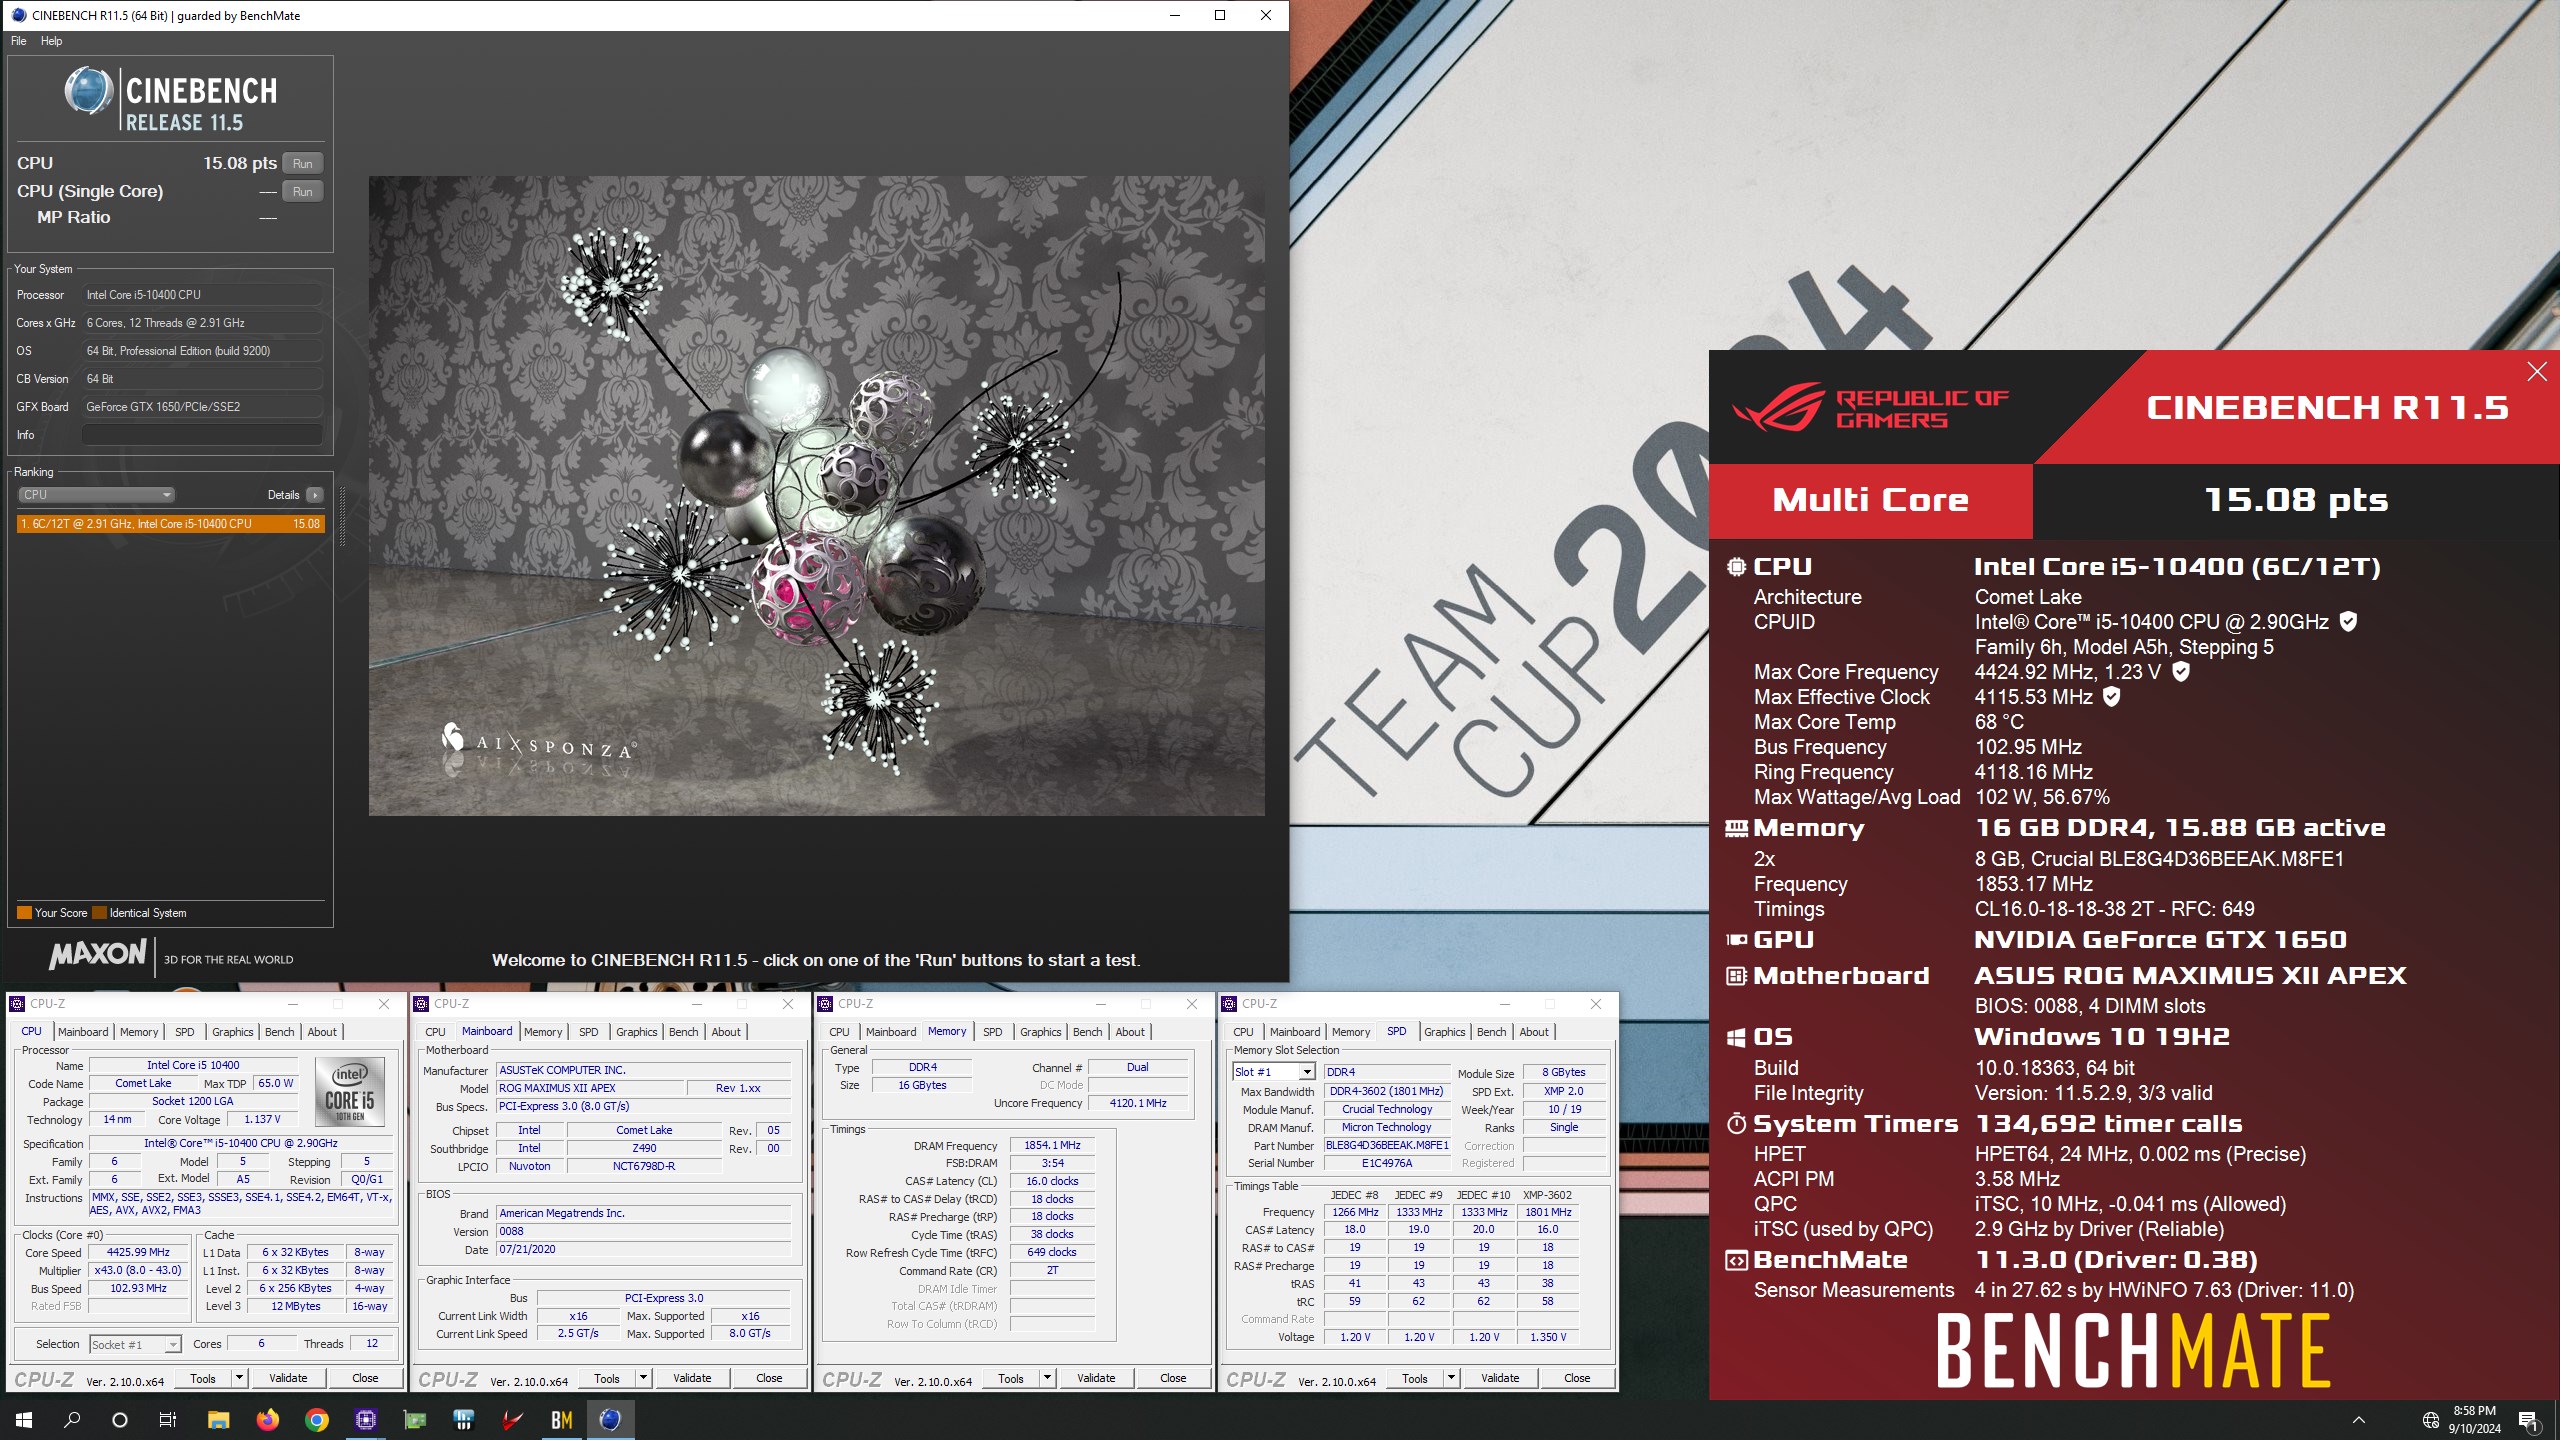Open Task View from the taskbar

click(168, 1419)
